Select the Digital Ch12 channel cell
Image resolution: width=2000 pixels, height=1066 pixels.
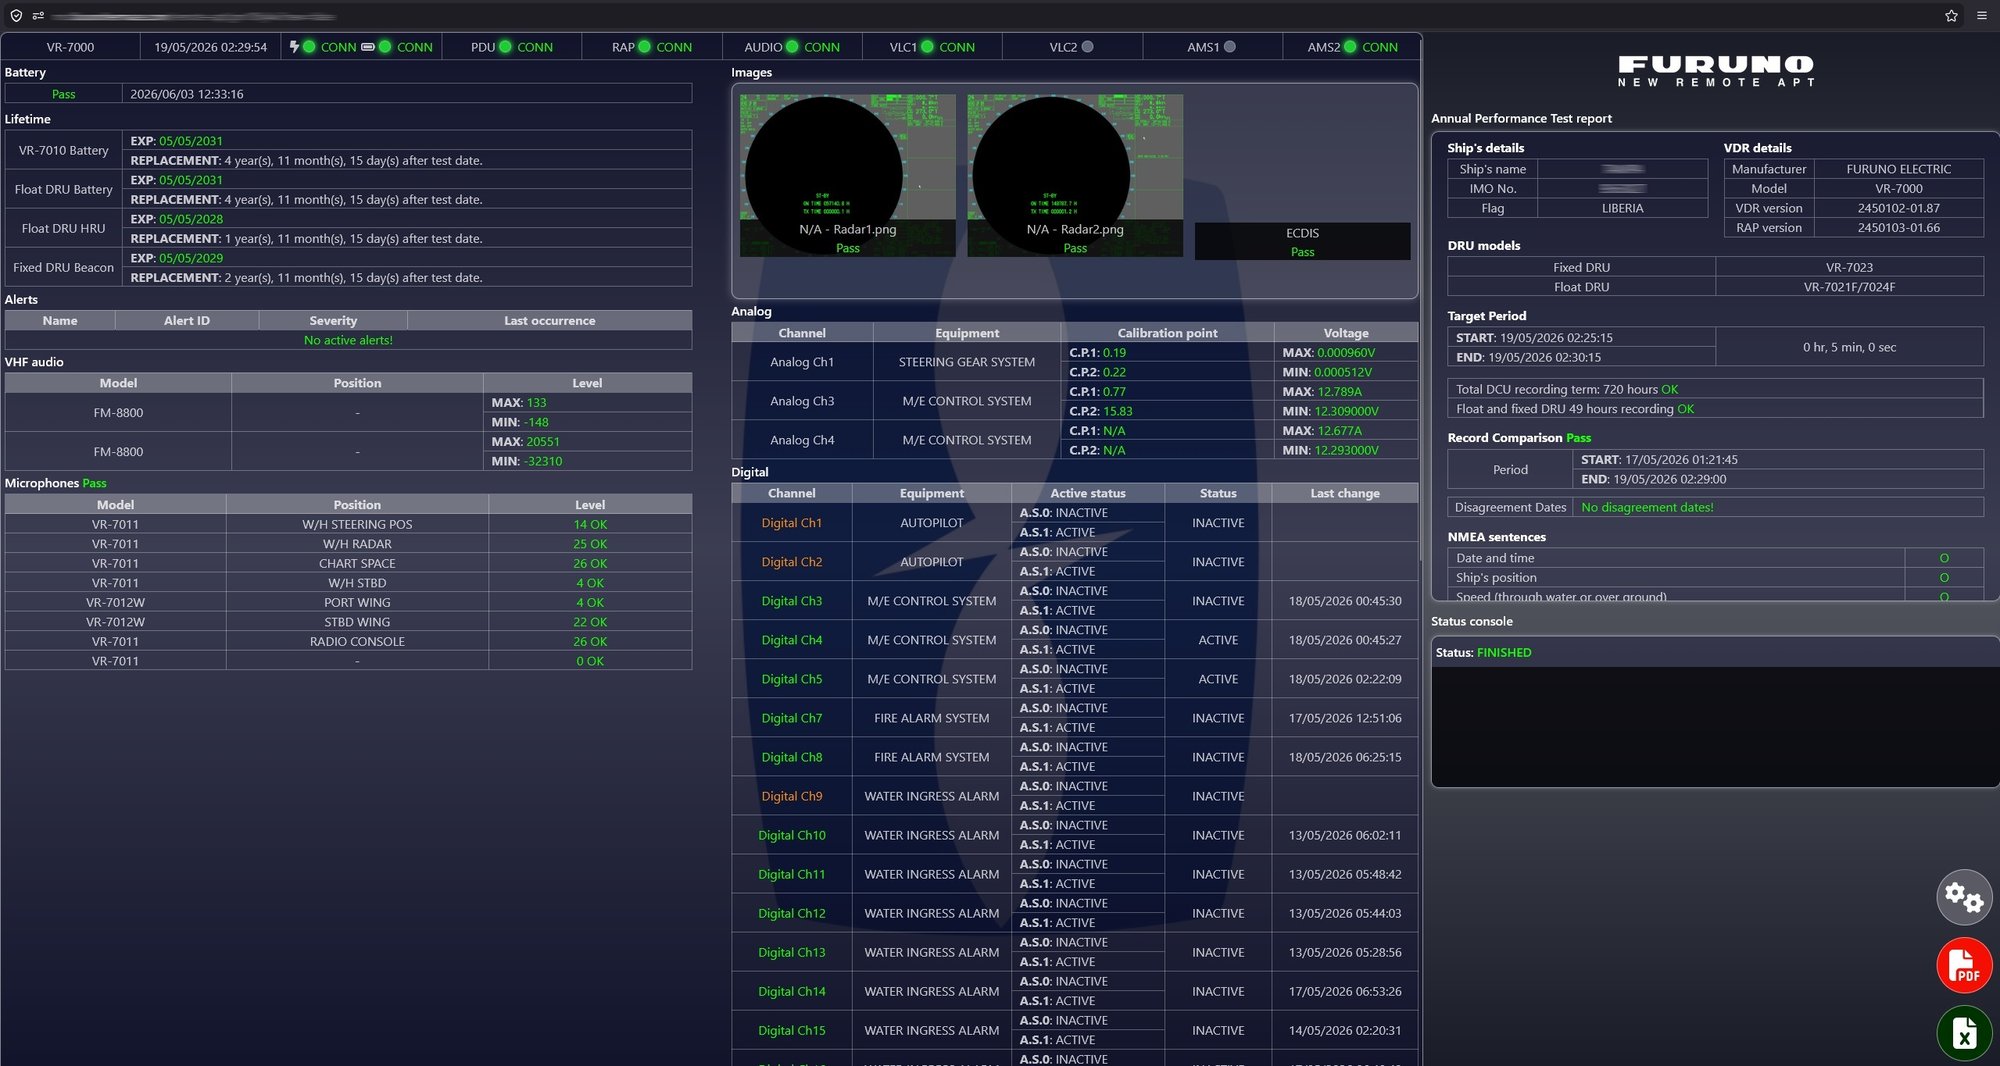coord(792,913)
